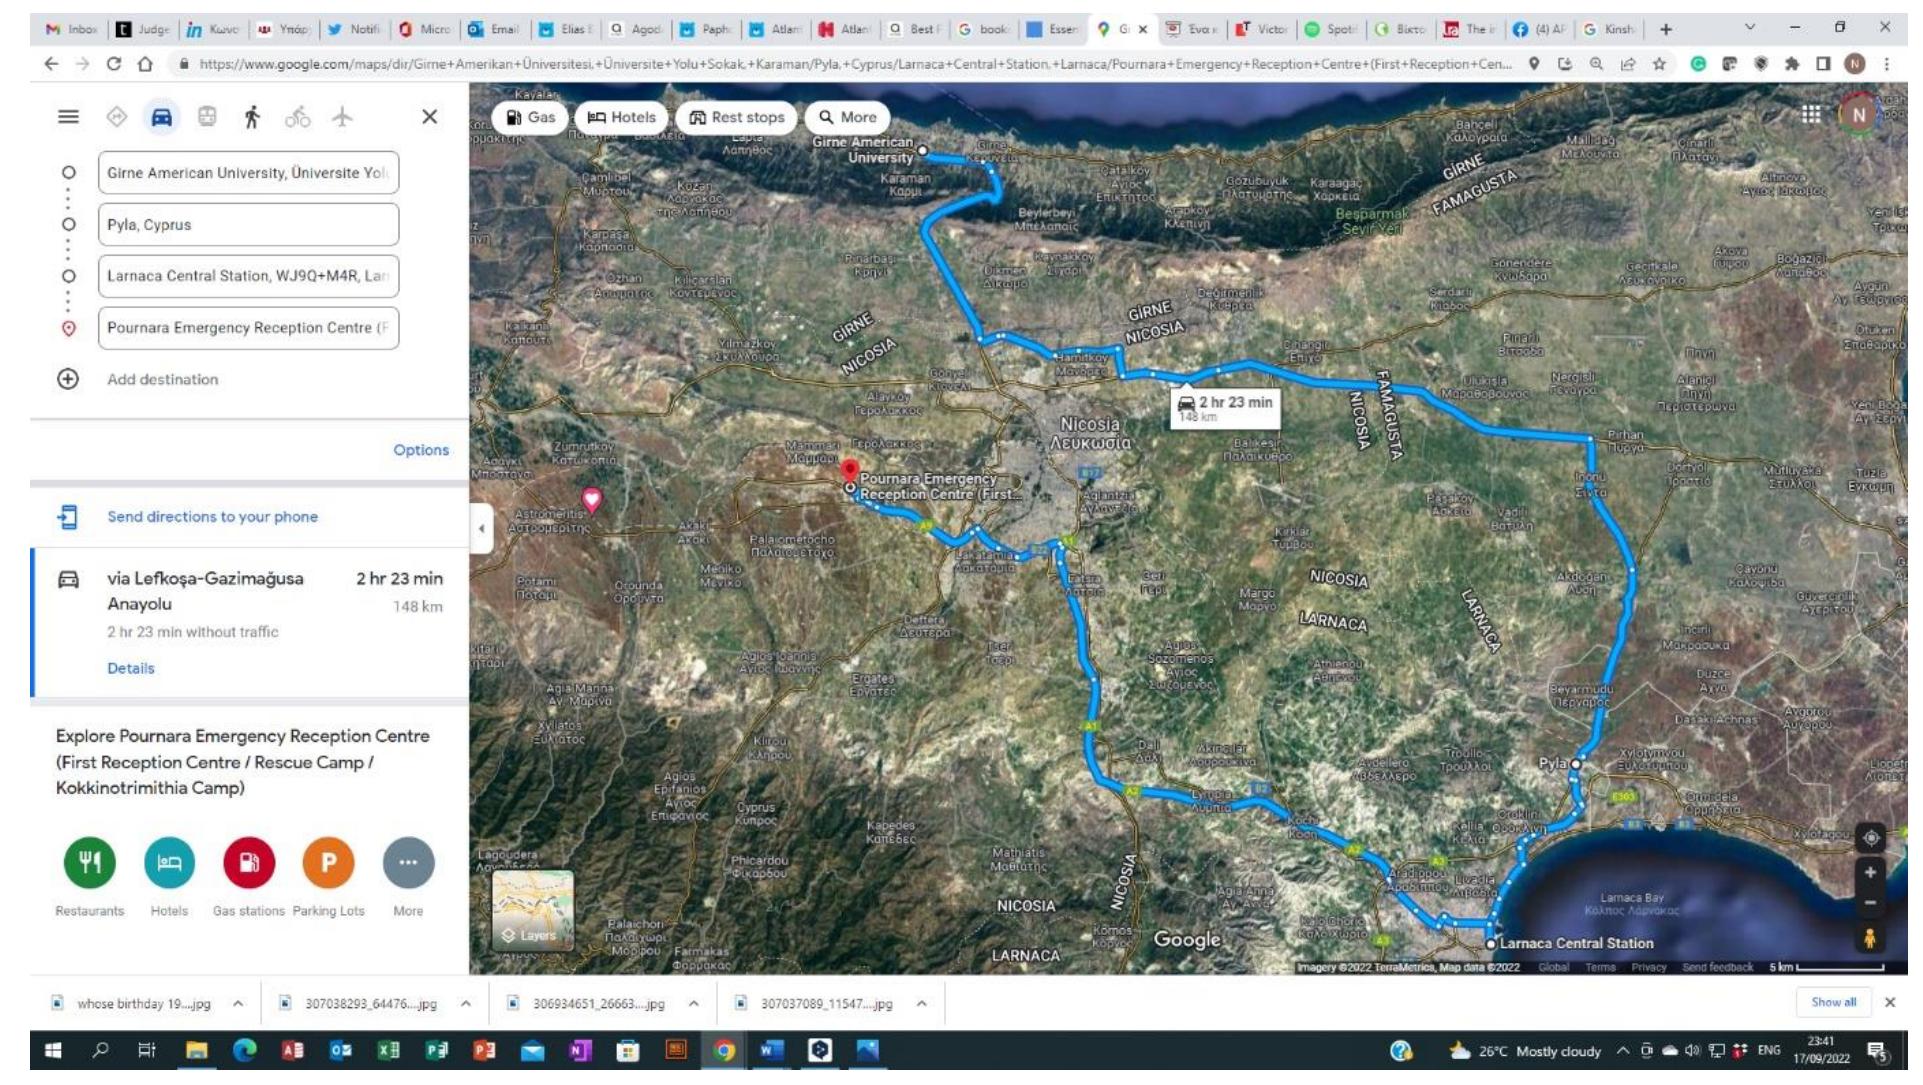Viewport: 1923px width, 1085px height.
Task: Drop Street View pegman on map
Action: coord(1868,938)
